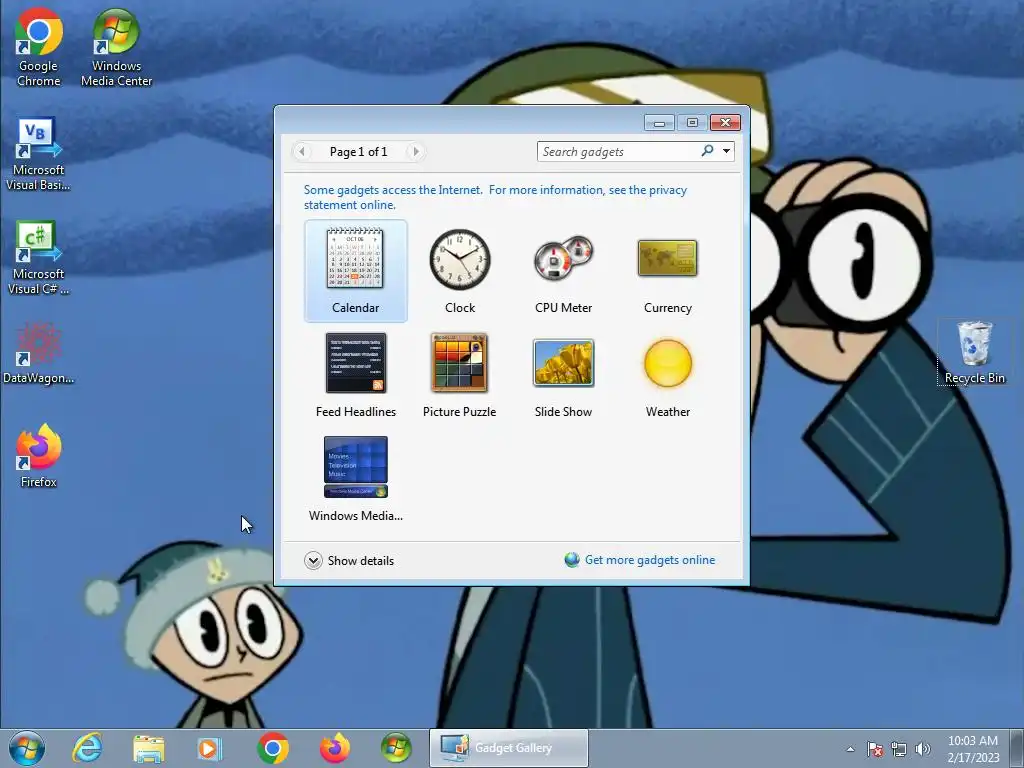Open the volume speaker tray icon

tap(923, 749)
